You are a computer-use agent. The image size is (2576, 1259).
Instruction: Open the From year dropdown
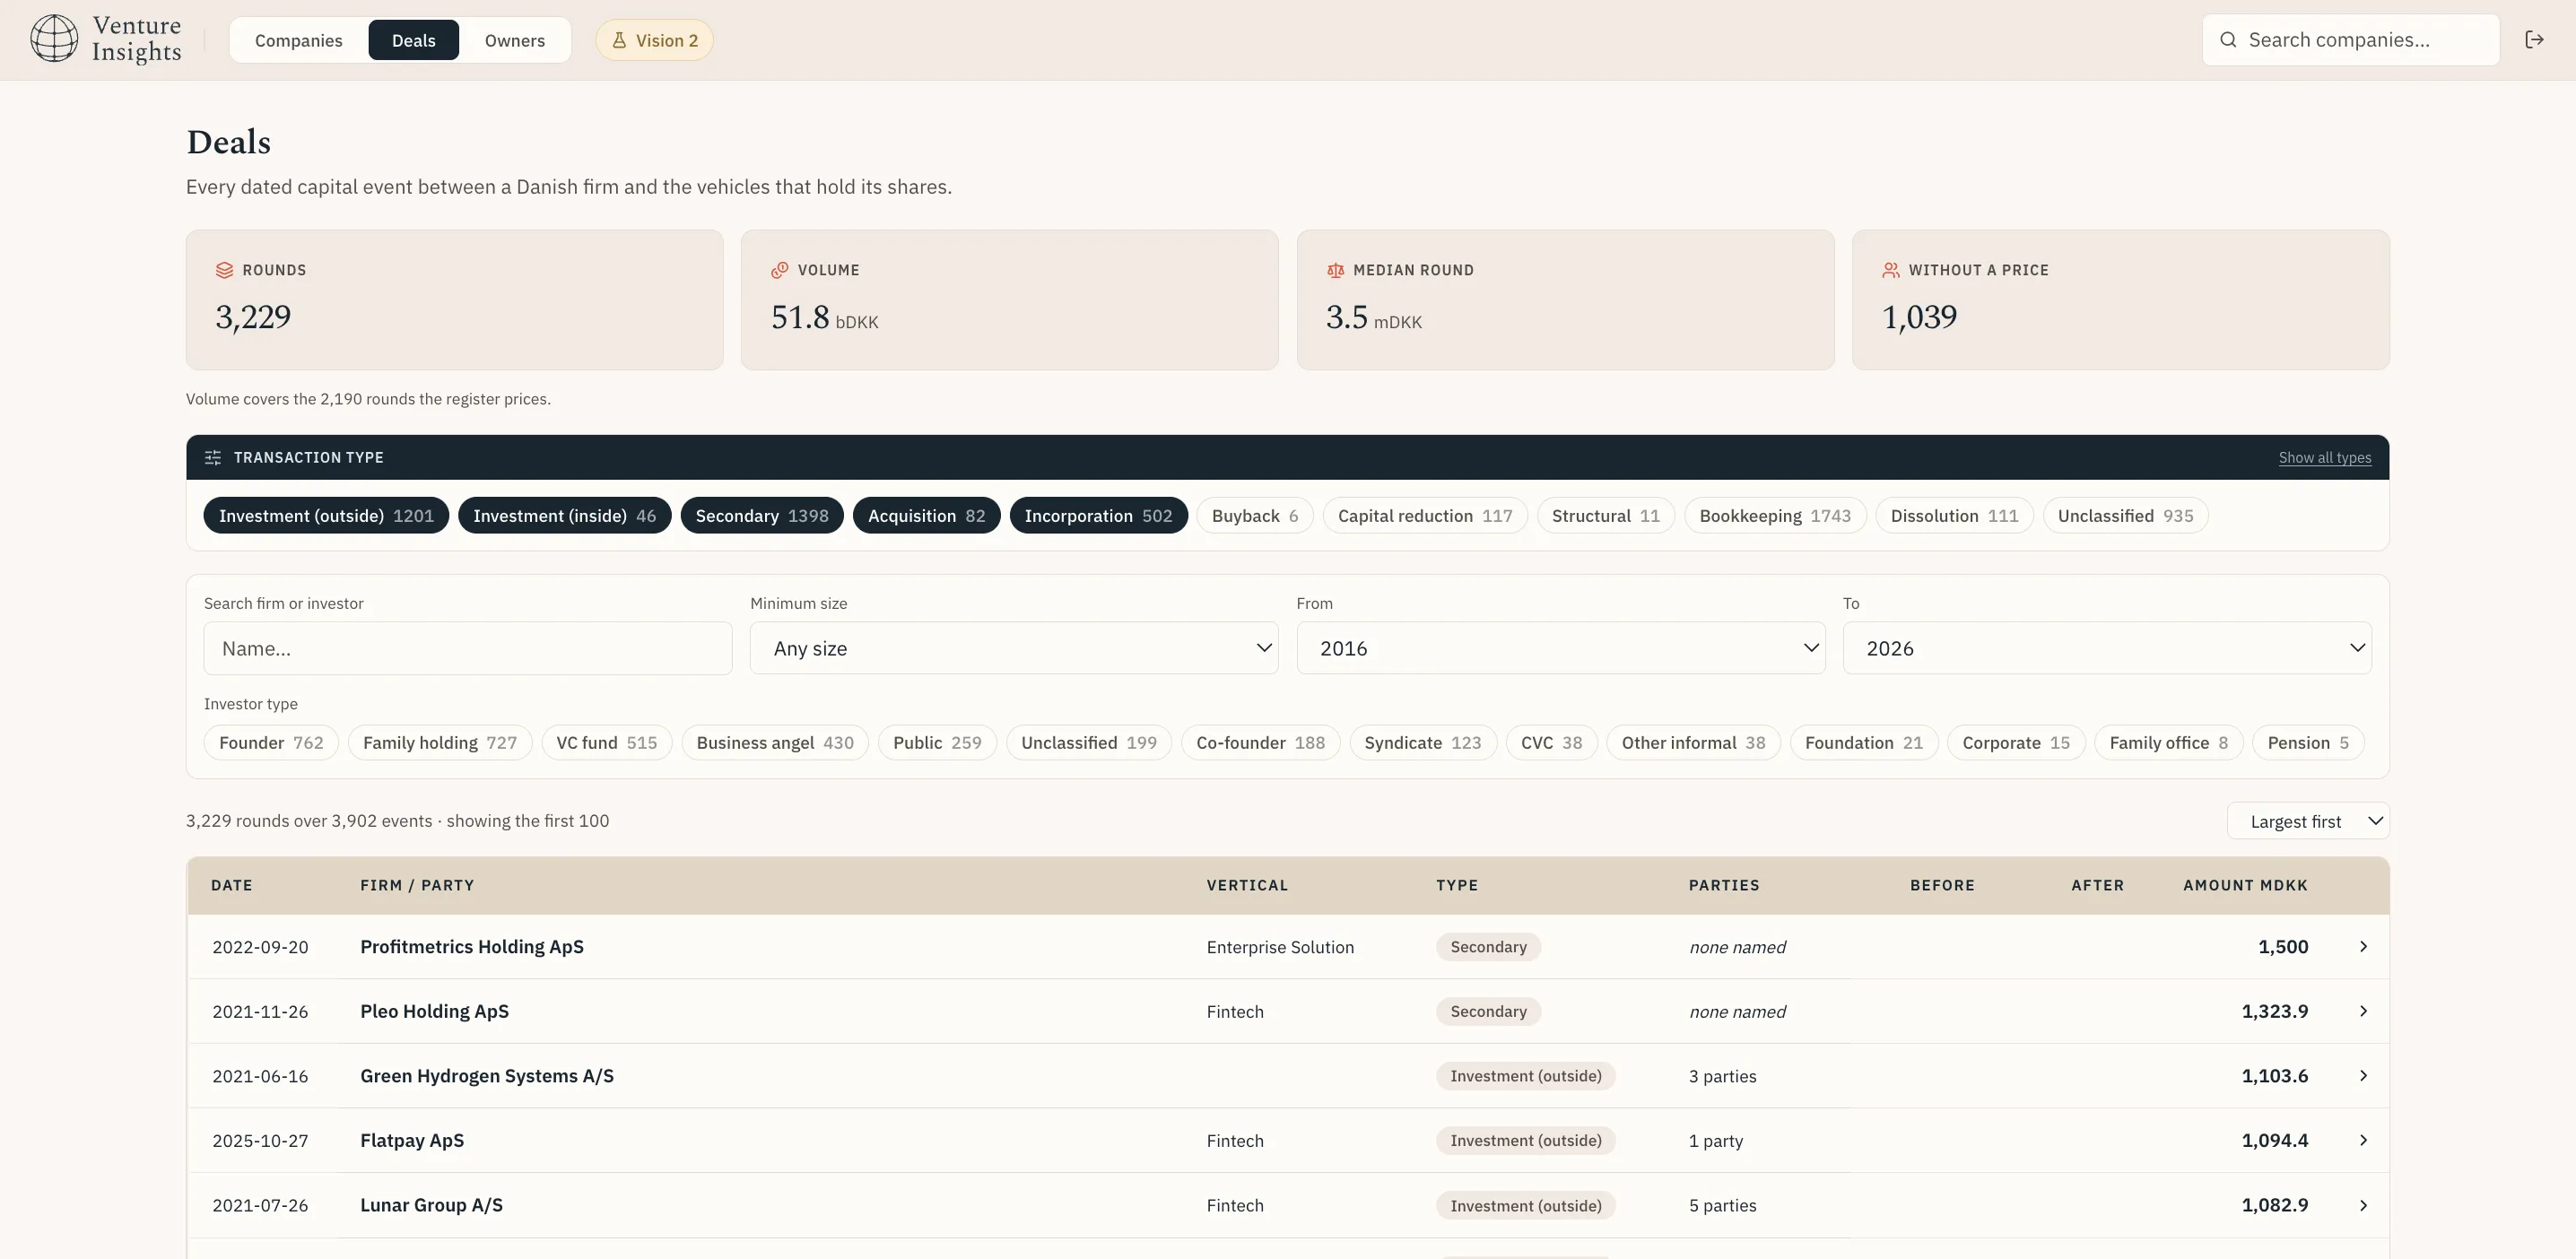[x=1560, y=648]
